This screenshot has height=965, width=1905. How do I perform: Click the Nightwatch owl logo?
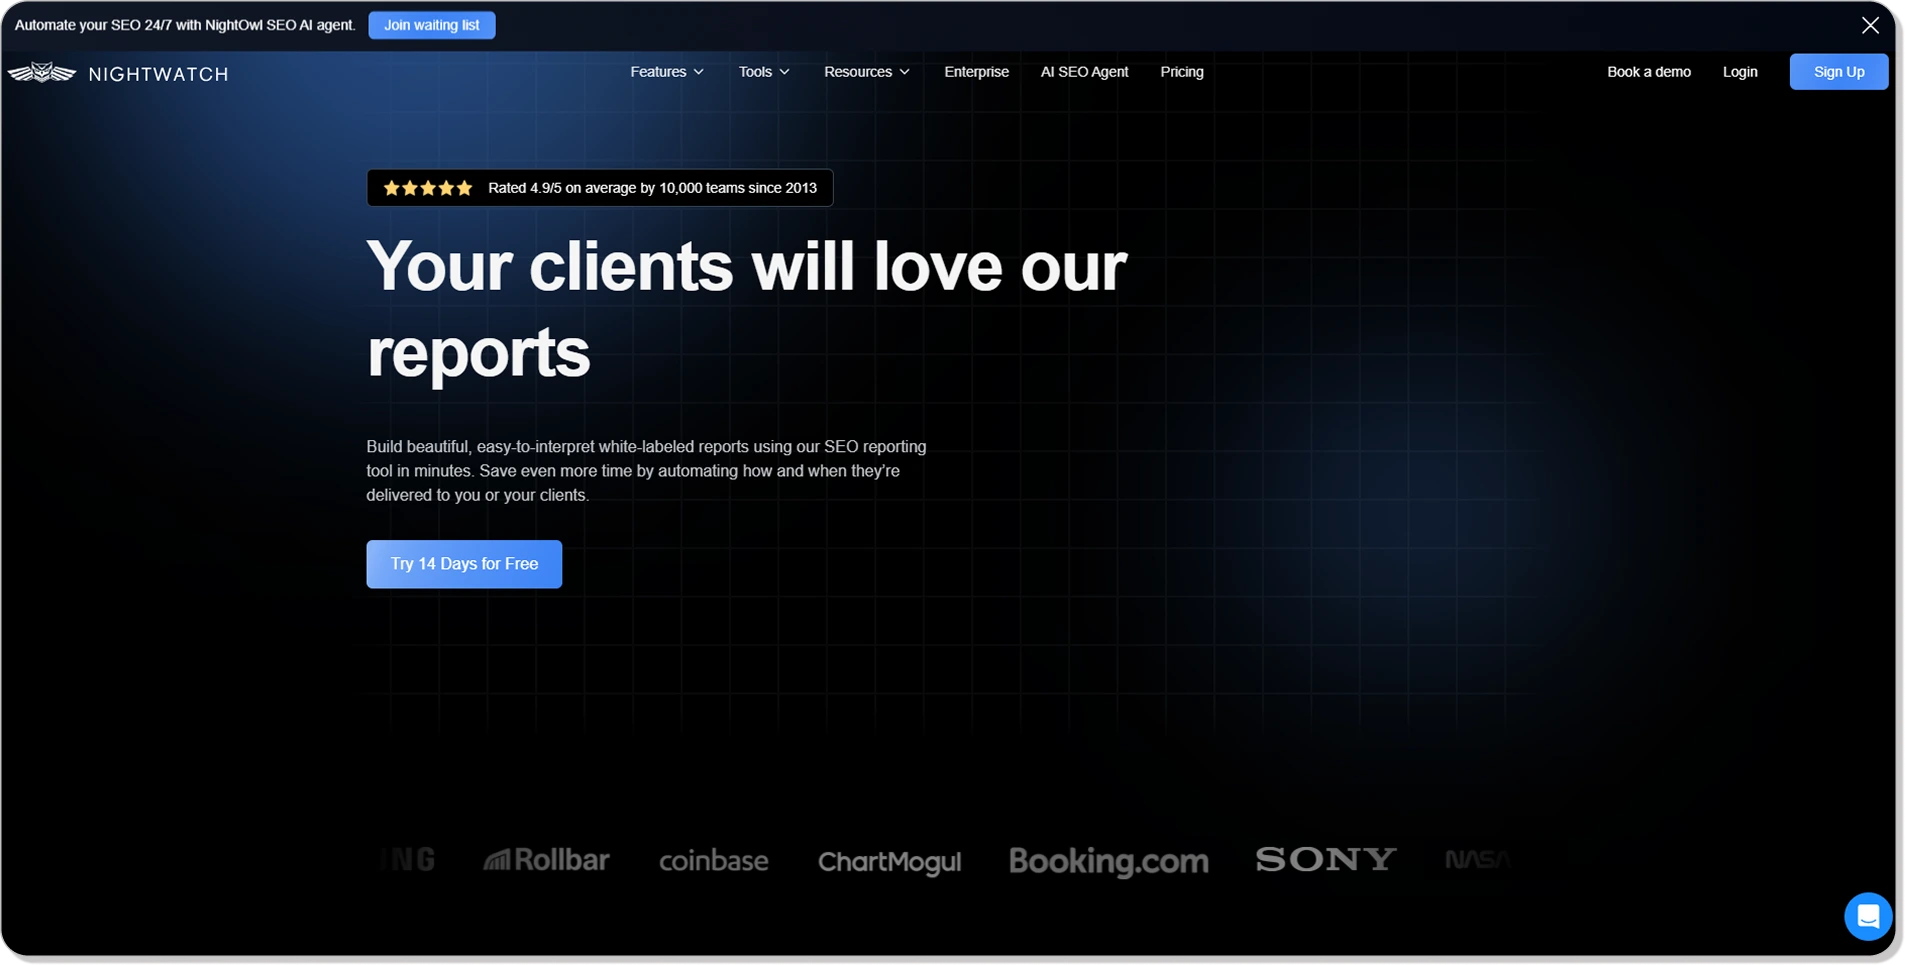[40, 71]
